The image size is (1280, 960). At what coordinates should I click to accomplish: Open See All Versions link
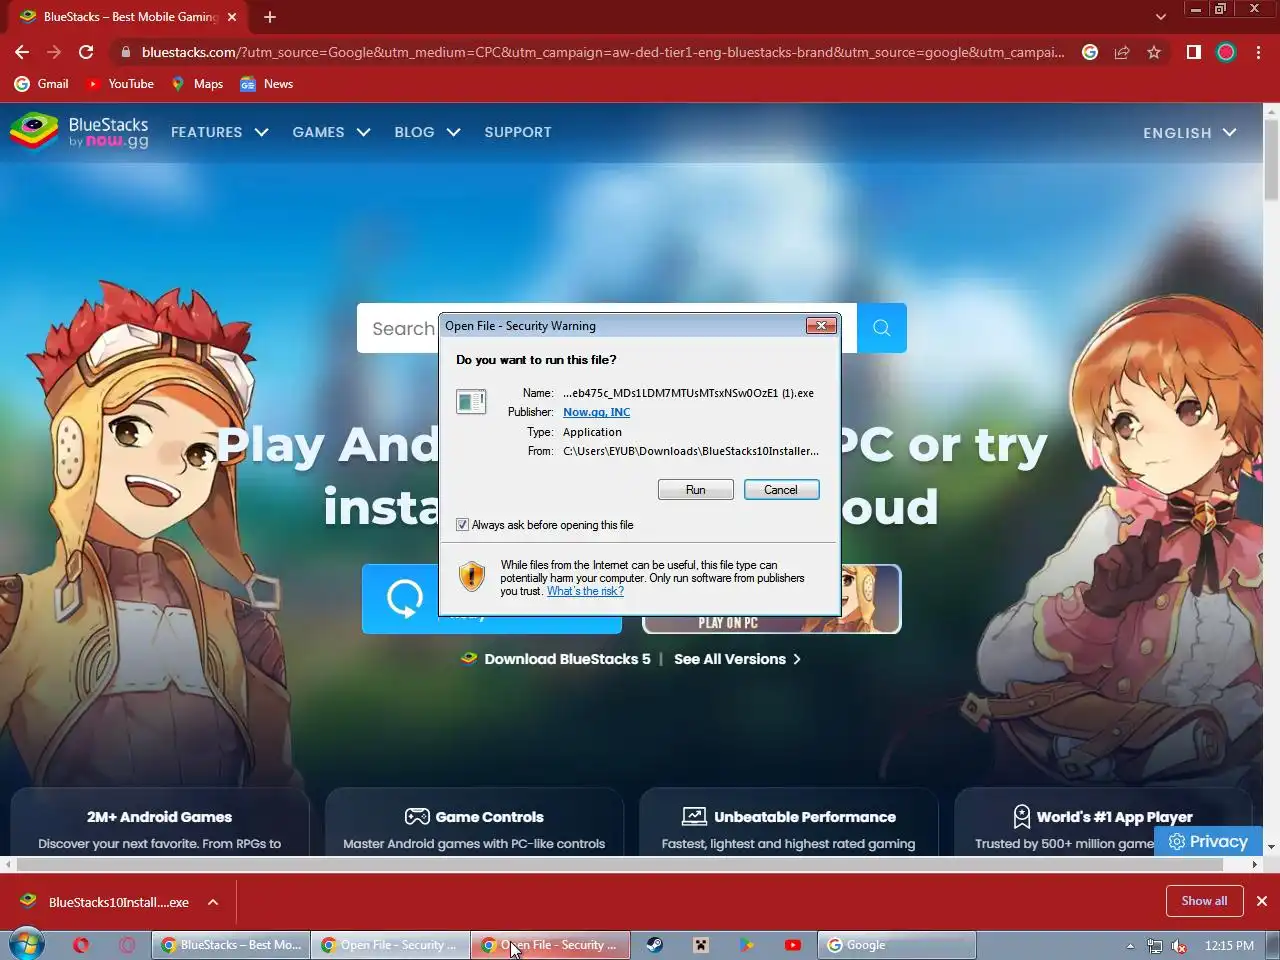pyautogui.click(x=737, y=659)
